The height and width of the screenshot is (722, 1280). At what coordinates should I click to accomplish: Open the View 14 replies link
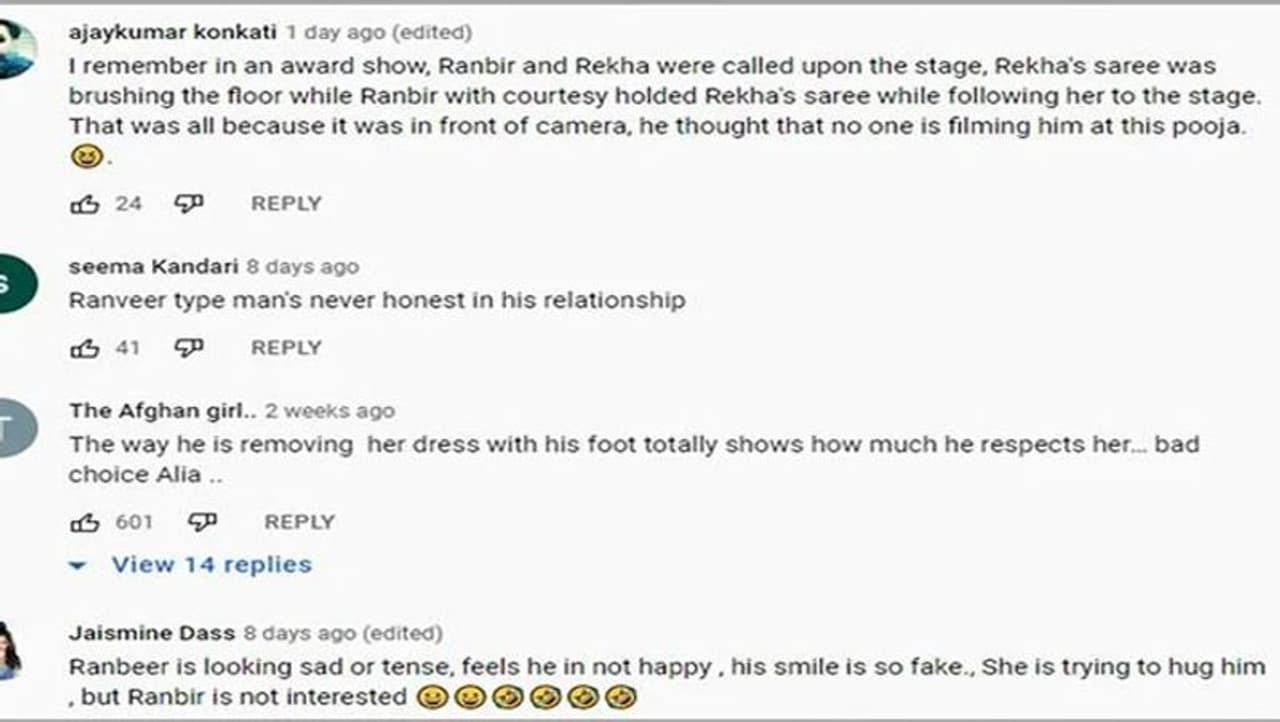[x=211, y=565]
